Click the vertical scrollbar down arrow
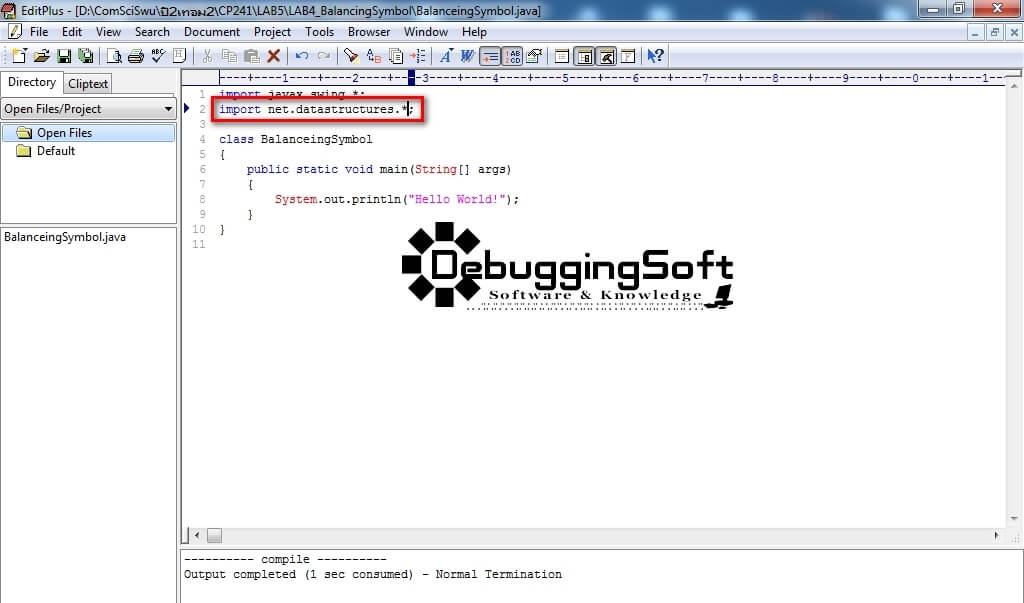 (1014, 519)
